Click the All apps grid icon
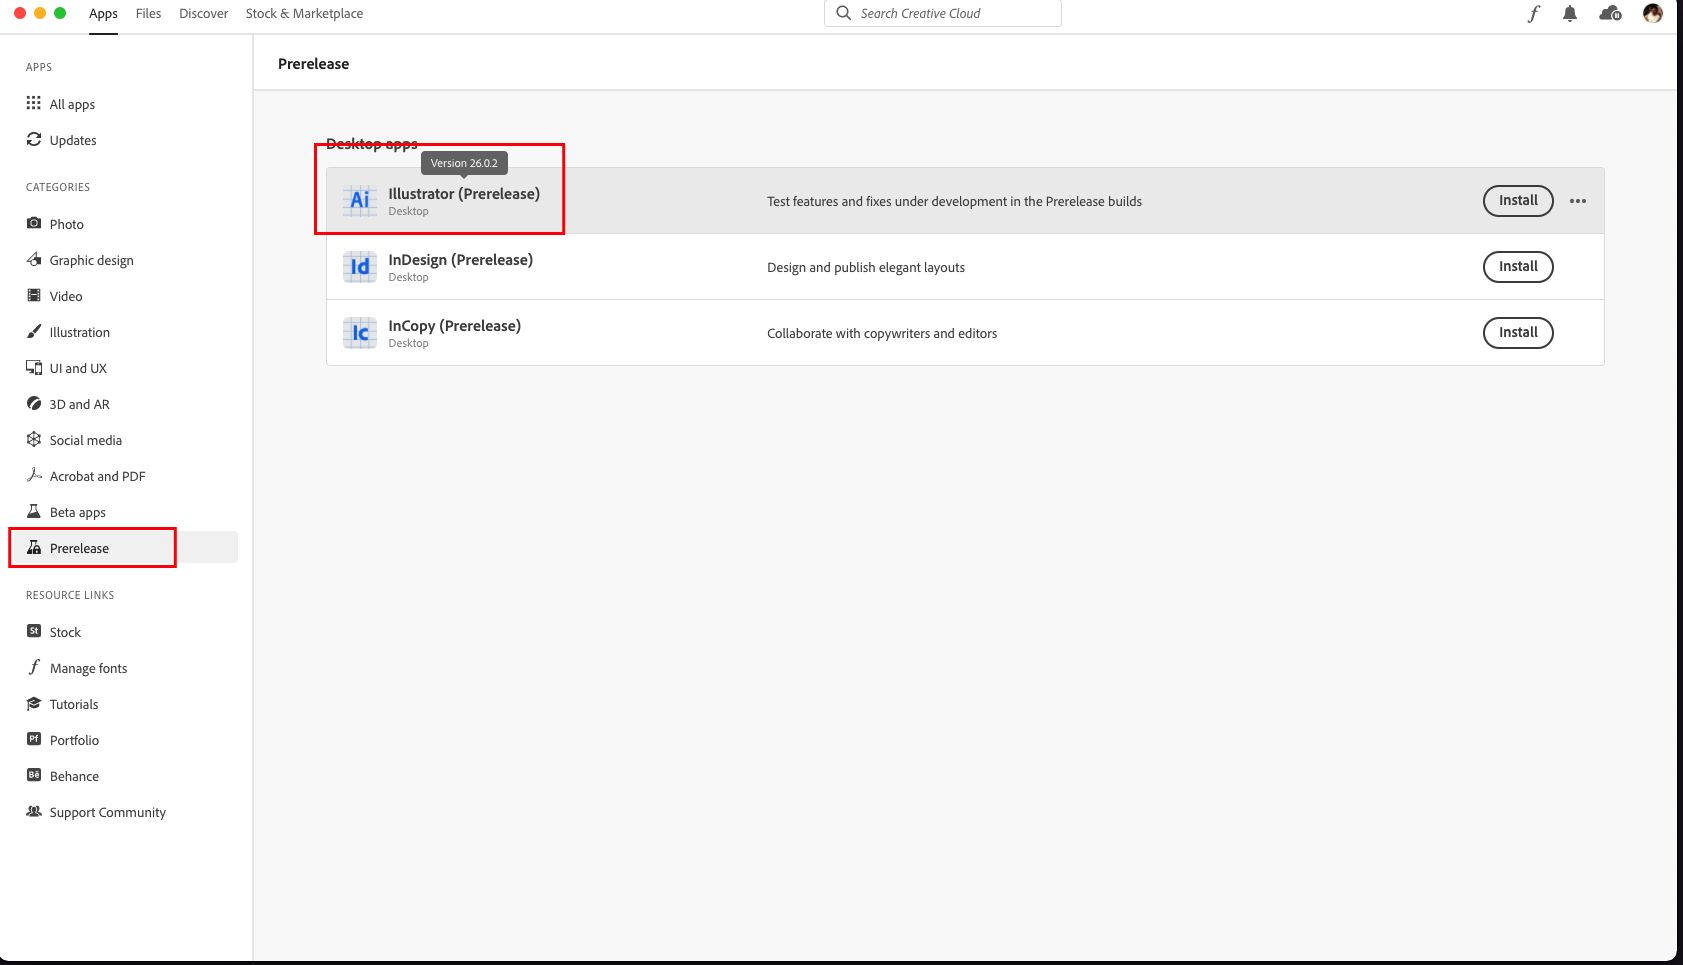This screenshot has height=965, width=1683. click(34, 103)
